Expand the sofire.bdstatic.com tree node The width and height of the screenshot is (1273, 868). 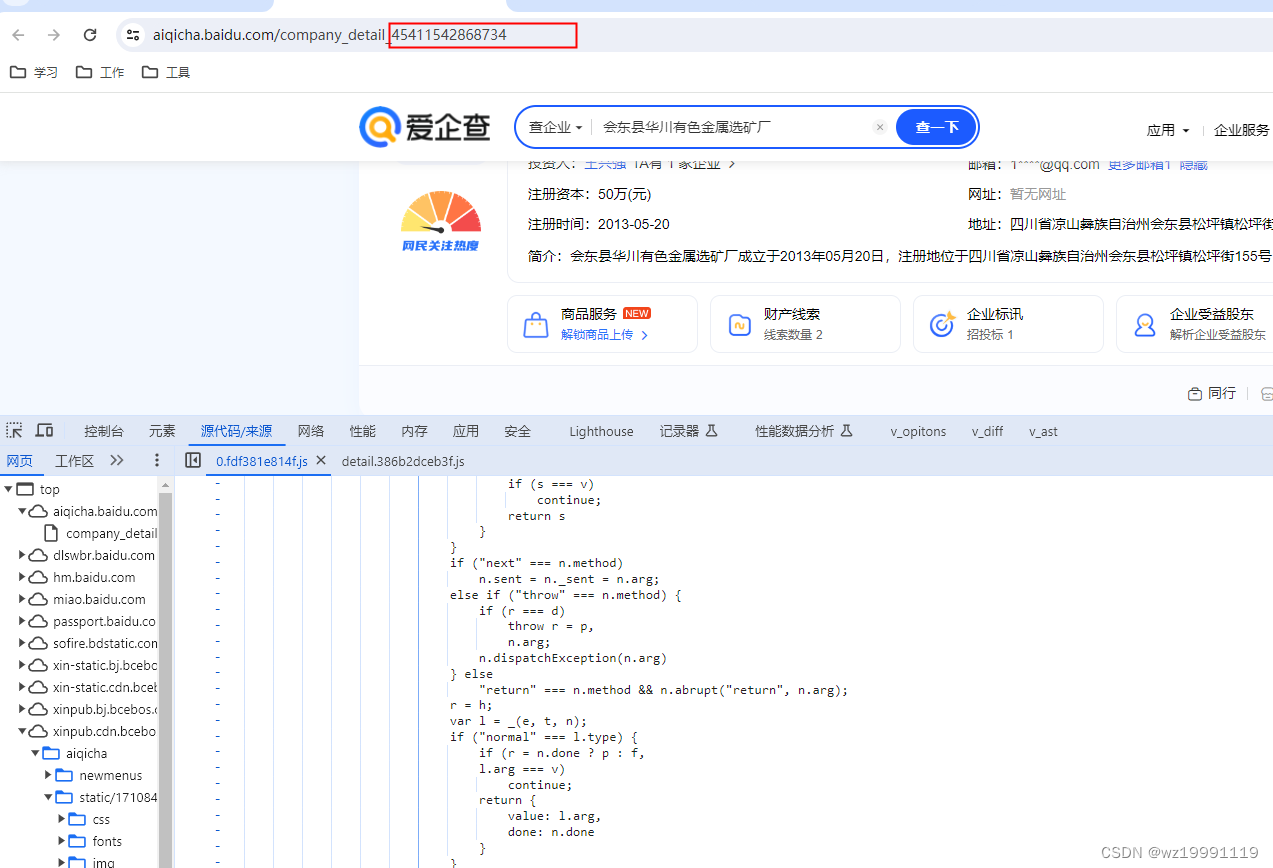point(23,643)
